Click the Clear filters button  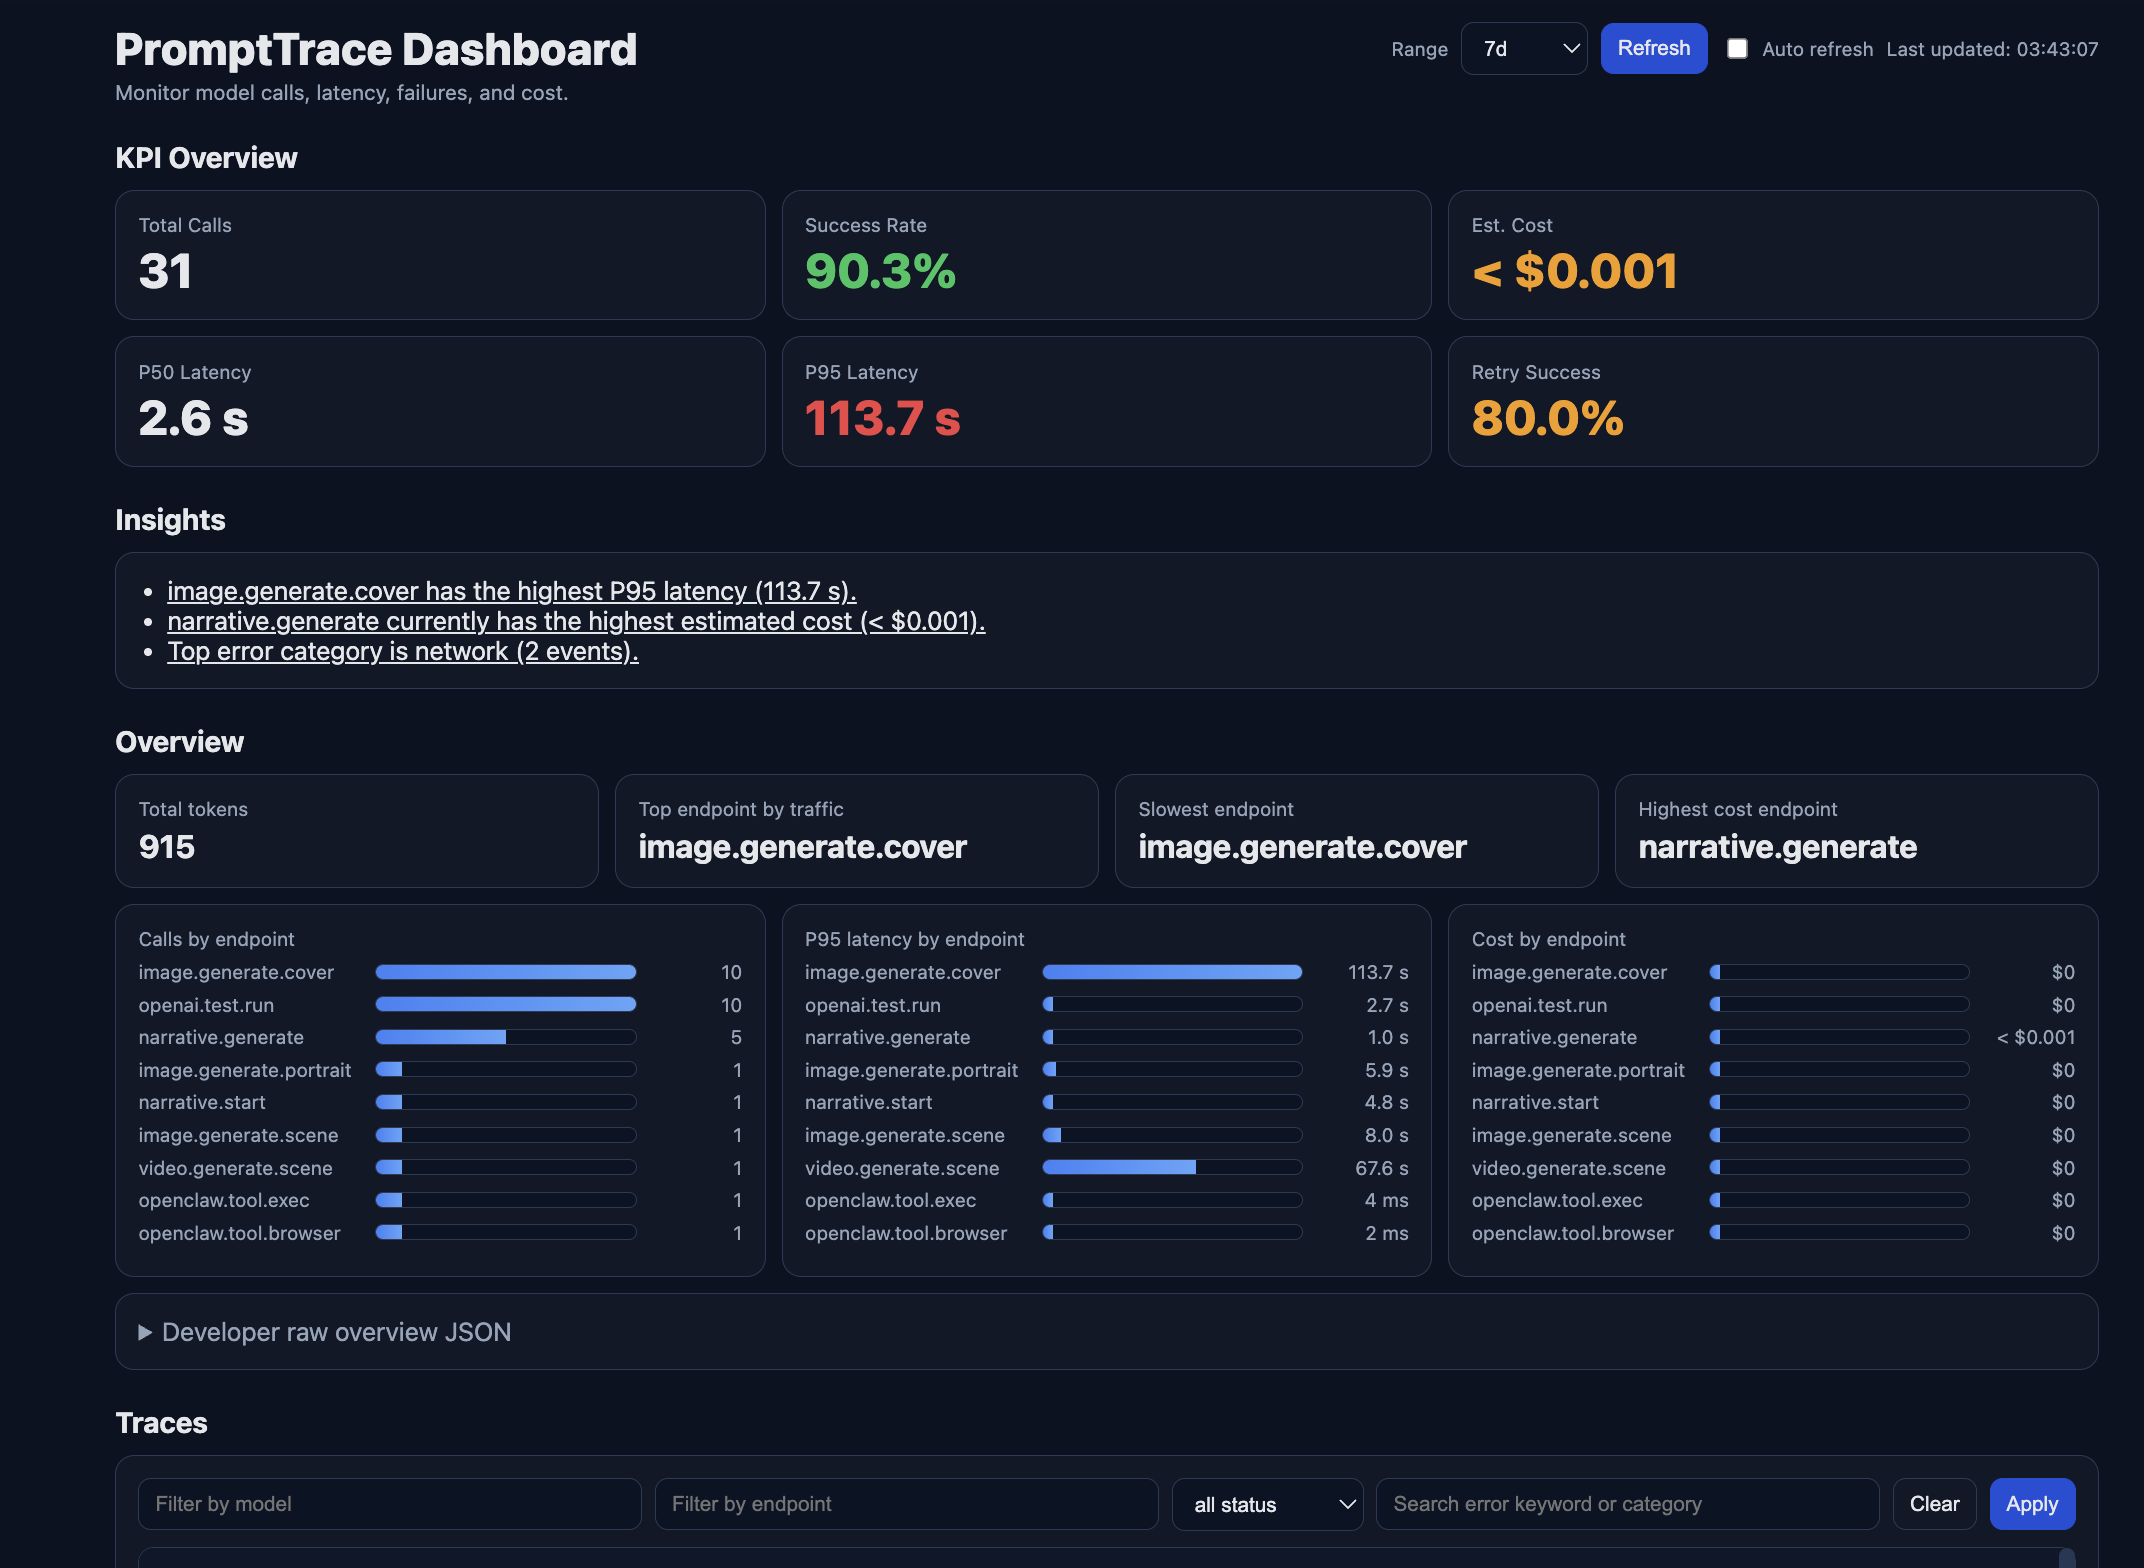[x=1933, y=1504]
